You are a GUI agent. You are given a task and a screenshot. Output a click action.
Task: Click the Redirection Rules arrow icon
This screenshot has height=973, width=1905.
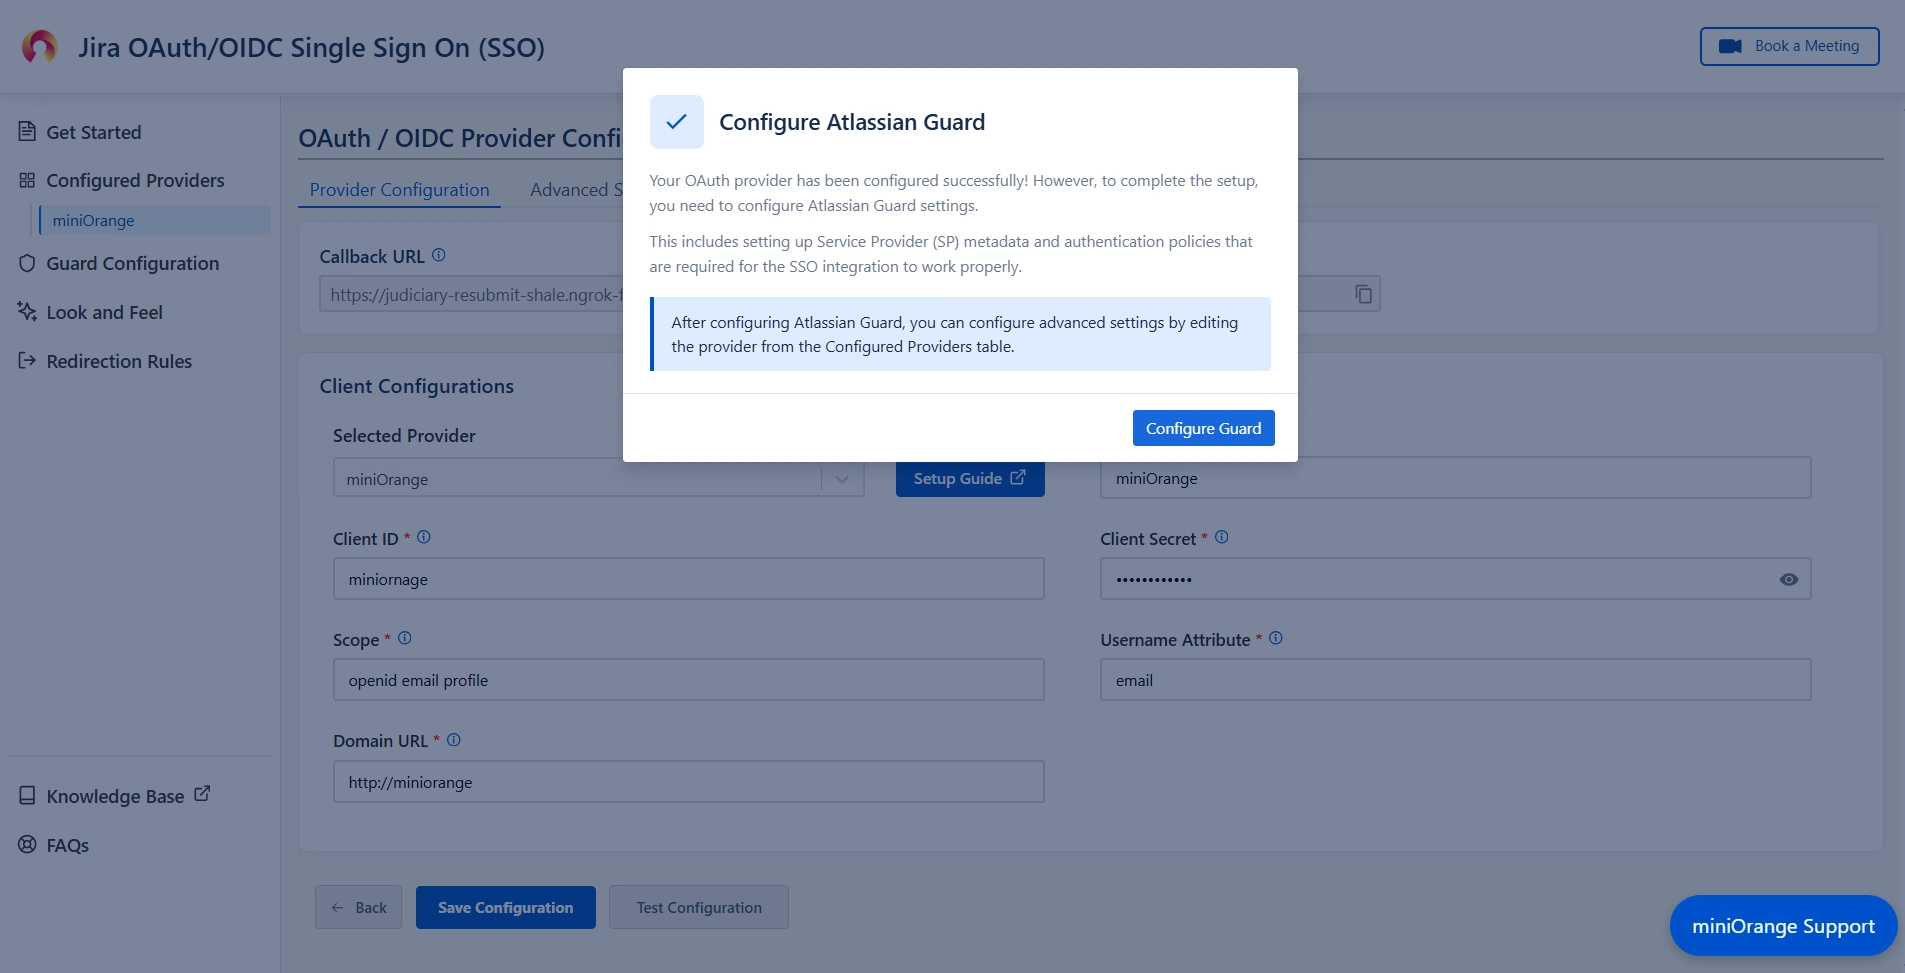coord(27,360)
